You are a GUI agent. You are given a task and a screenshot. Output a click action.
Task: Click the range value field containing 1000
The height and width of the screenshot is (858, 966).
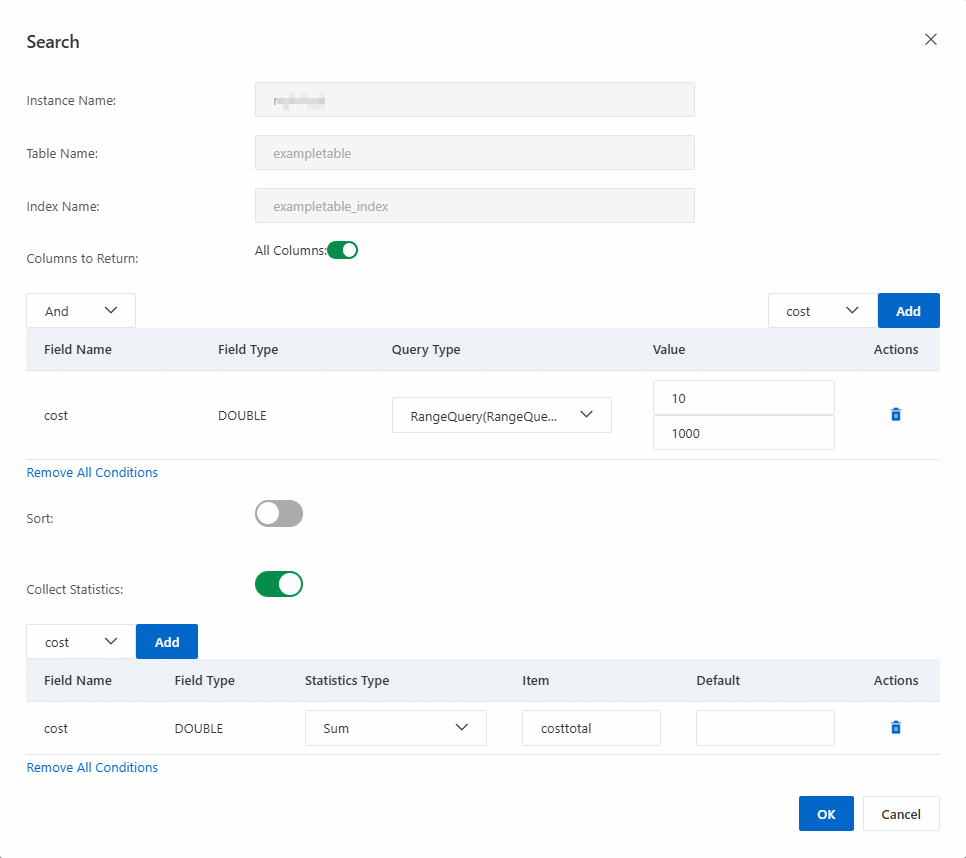coord(743,434)
